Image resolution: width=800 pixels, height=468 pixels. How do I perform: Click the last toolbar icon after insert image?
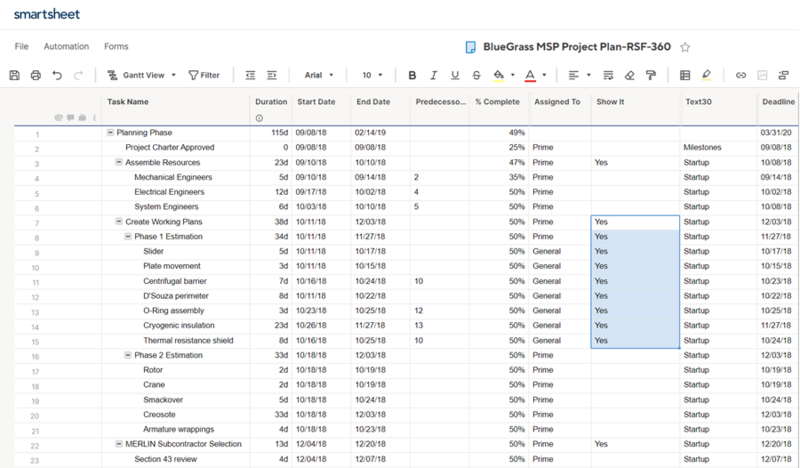click(784, 75)
